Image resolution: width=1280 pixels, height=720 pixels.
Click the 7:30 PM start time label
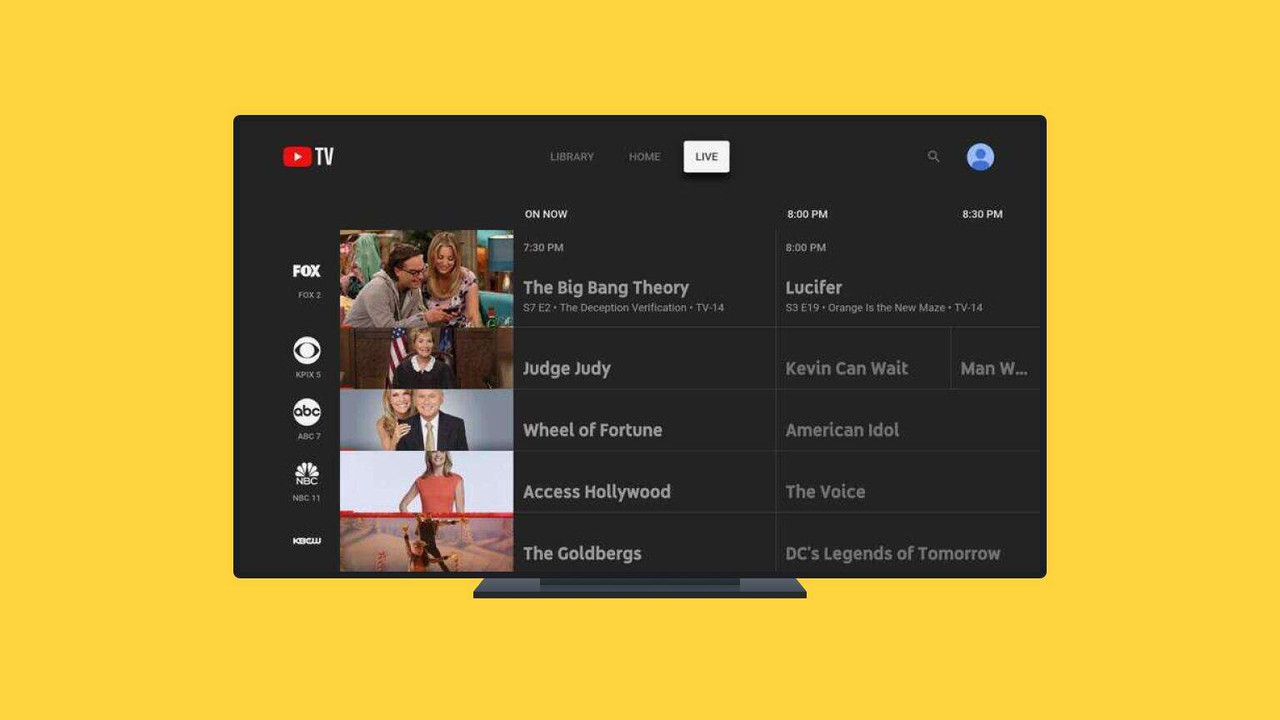(543, 247)
